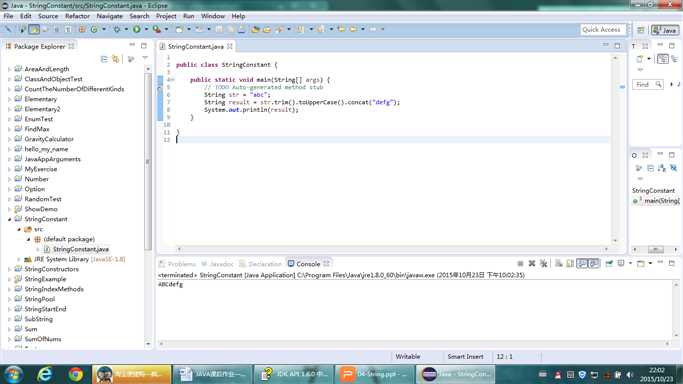Select the StringConstant.java editor tab
This screenshot has height=384, width=683.
pos(196,46)
